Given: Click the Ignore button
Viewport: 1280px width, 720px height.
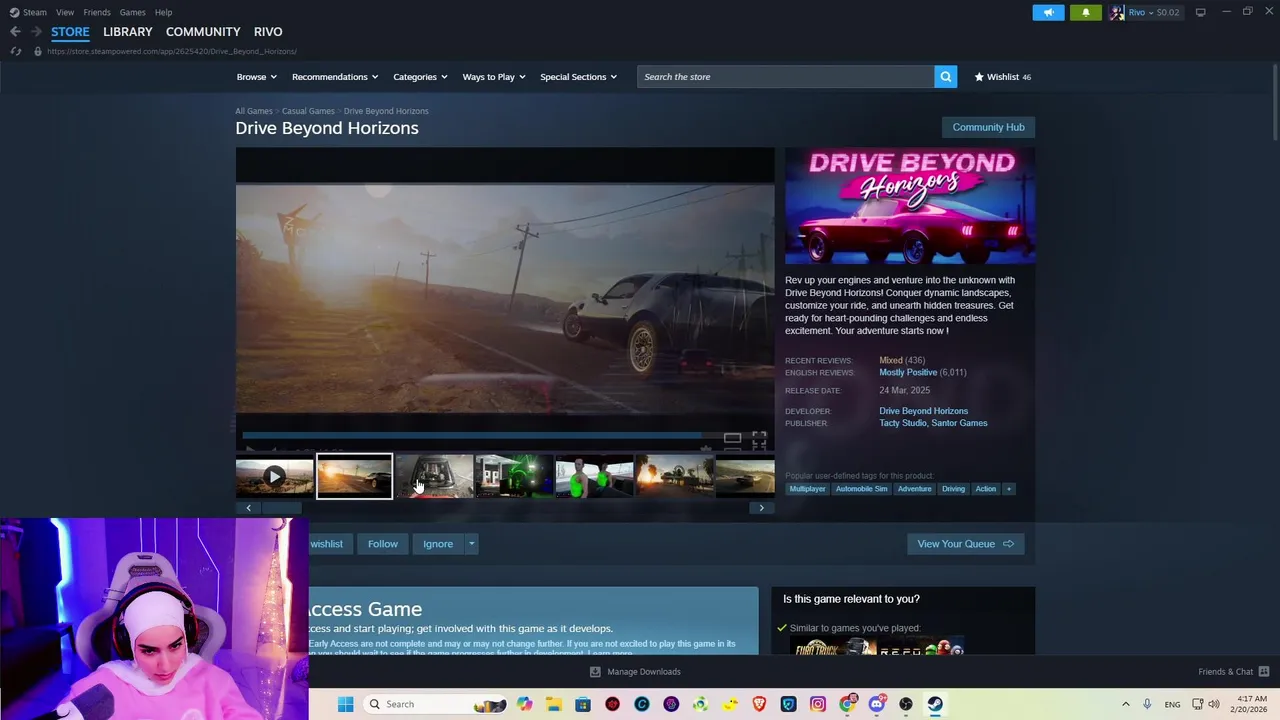Looking at the screenshot, I should click(438, 544).
